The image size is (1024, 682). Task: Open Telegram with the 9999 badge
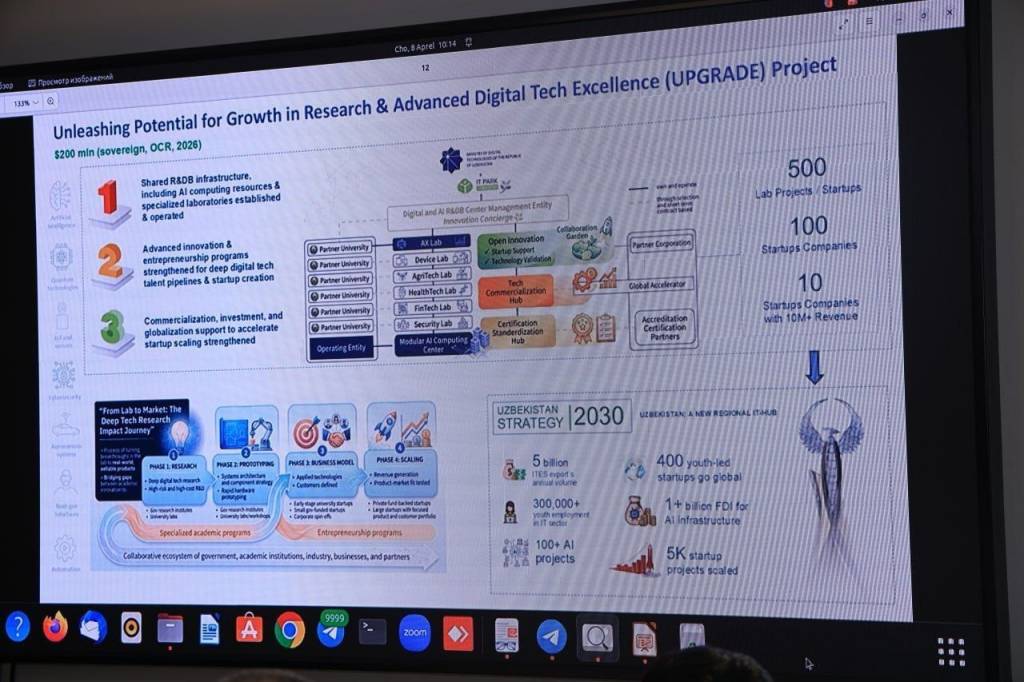point(331,631)
